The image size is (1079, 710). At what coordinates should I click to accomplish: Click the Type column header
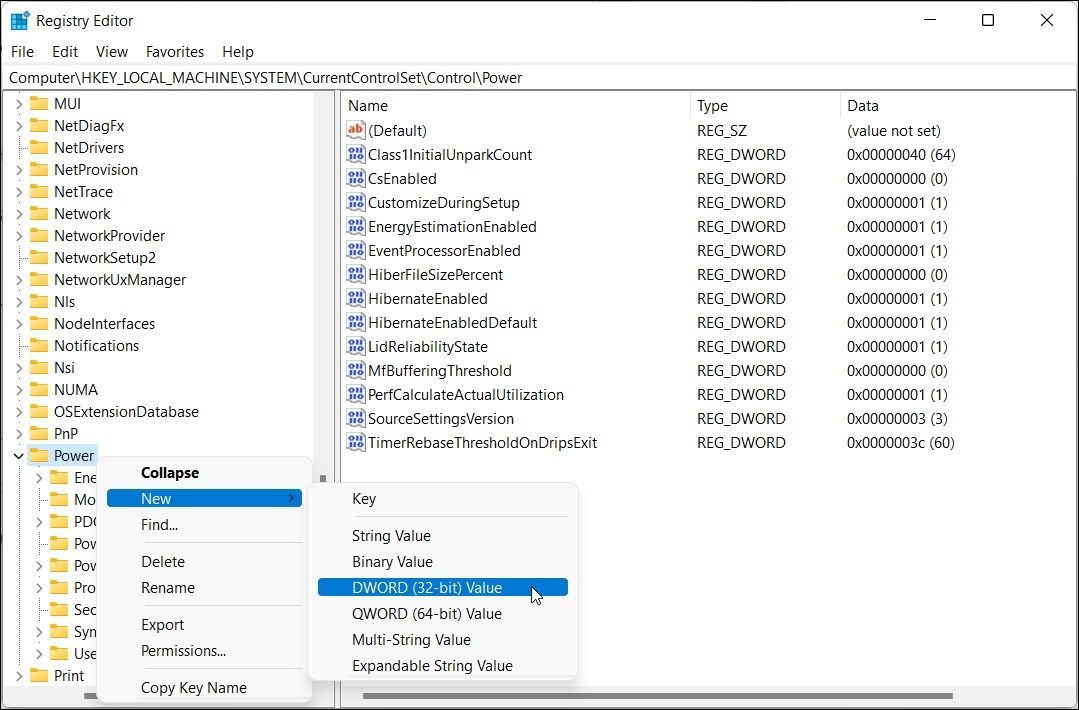pos(765,106)
